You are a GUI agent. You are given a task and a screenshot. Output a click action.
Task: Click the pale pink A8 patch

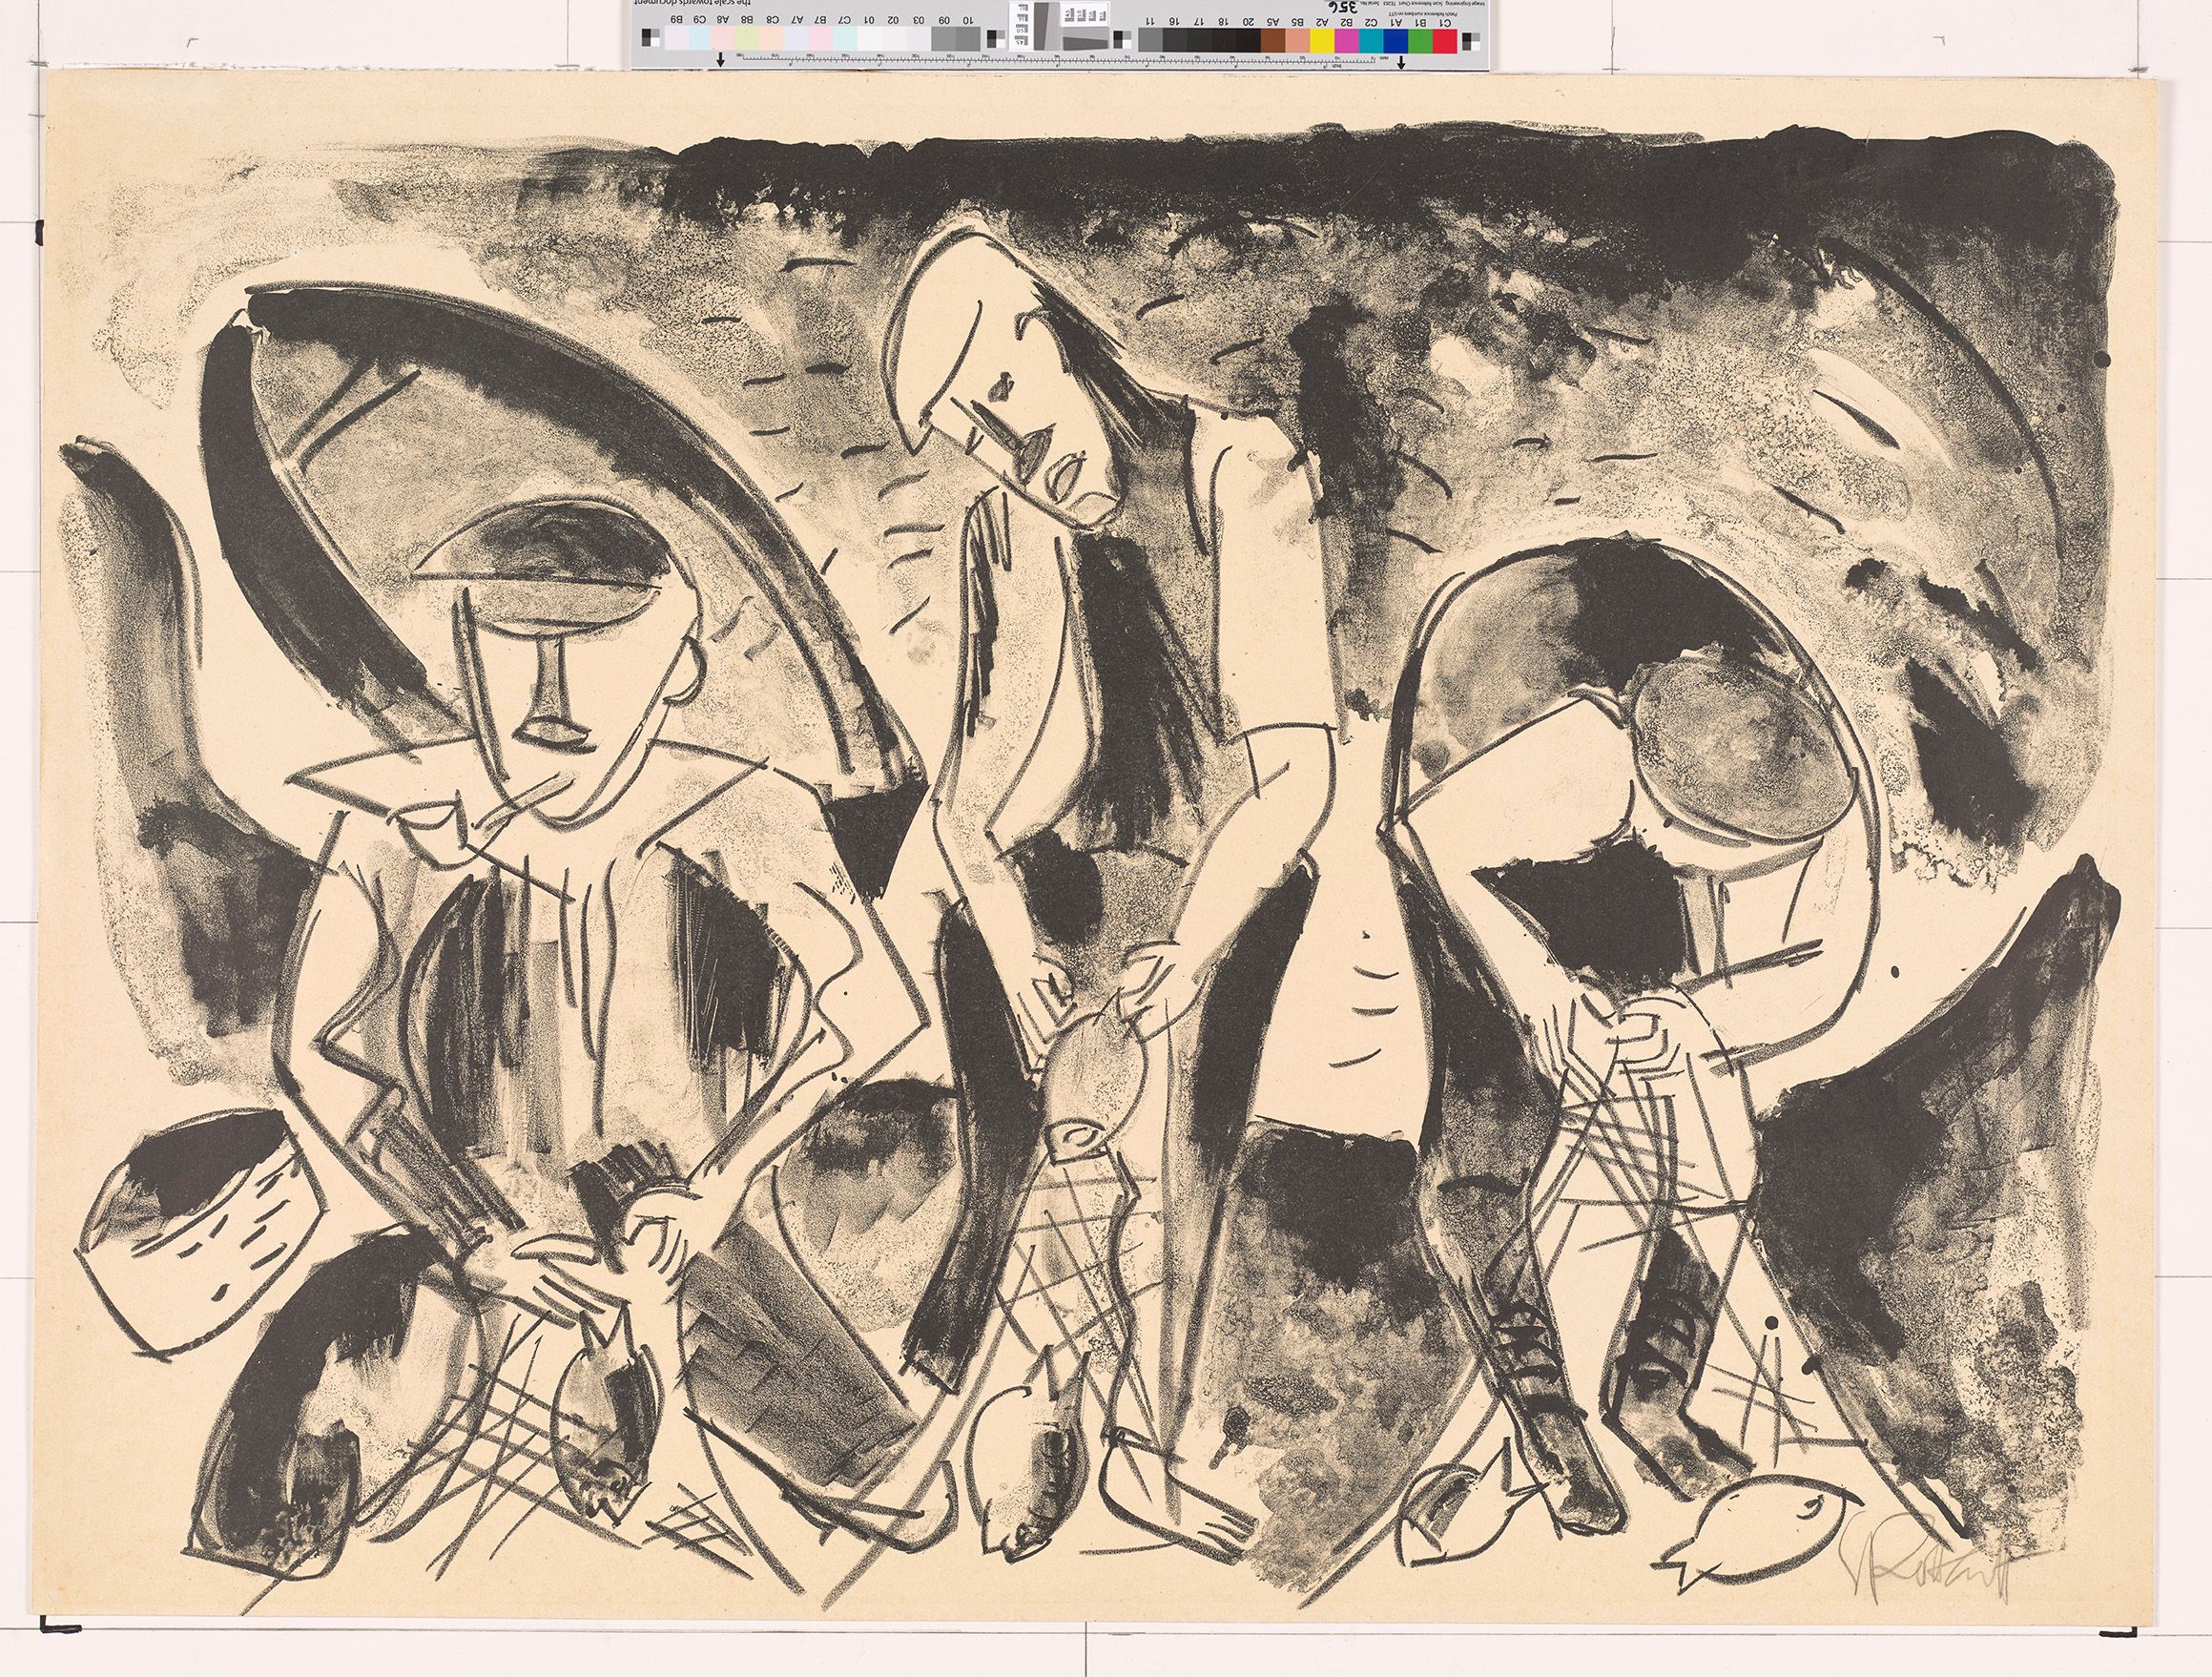coord(723,40)
